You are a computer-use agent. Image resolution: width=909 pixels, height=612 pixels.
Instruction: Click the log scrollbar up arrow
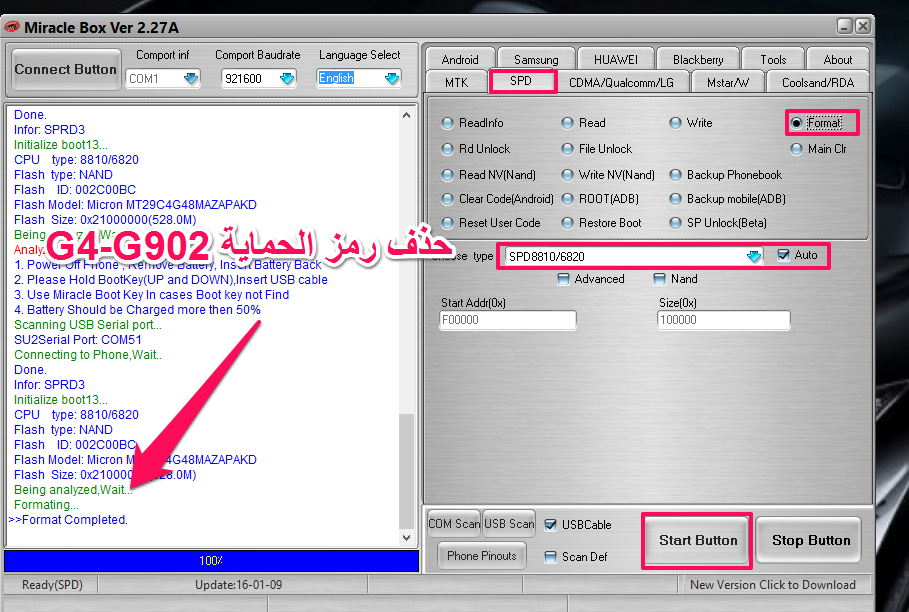click(x=407, y=115)
